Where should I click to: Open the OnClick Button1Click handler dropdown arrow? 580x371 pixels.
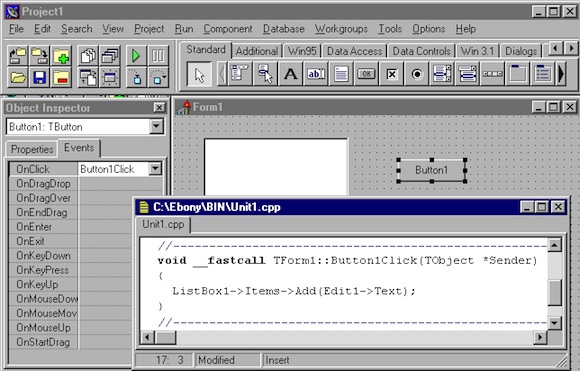(155, 169)
